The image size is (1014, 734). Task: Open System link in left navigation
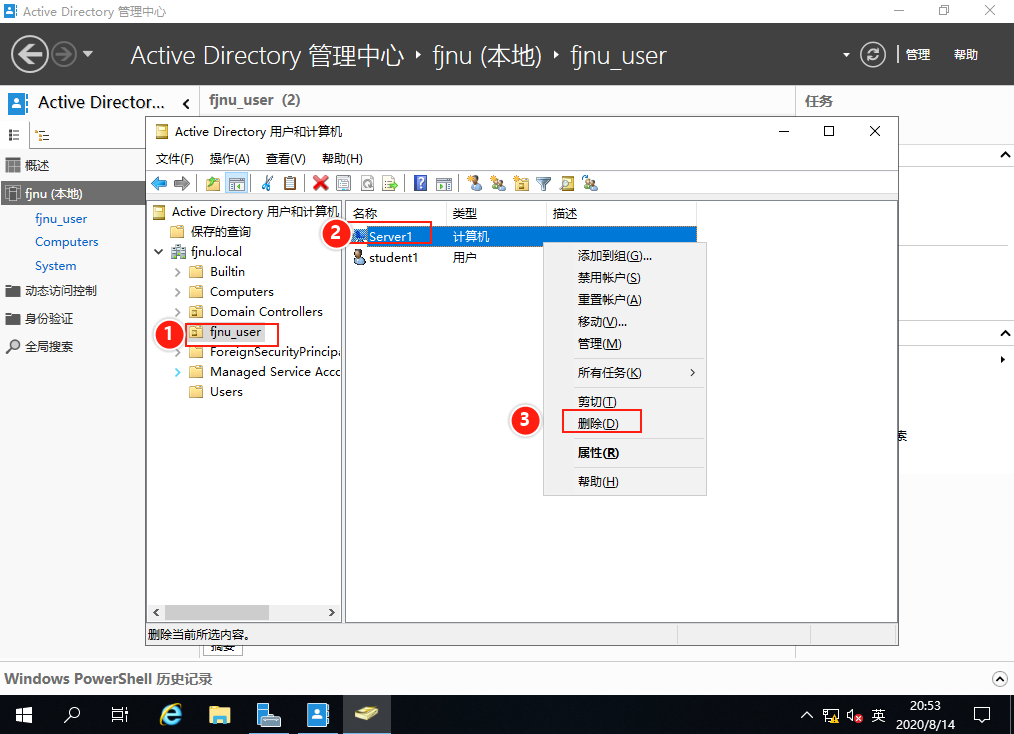tap(56, 266)
